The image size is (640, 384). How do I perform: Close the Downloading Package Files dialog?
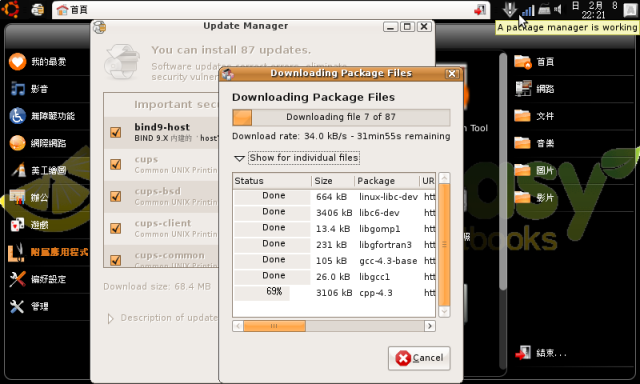(451, 74)
